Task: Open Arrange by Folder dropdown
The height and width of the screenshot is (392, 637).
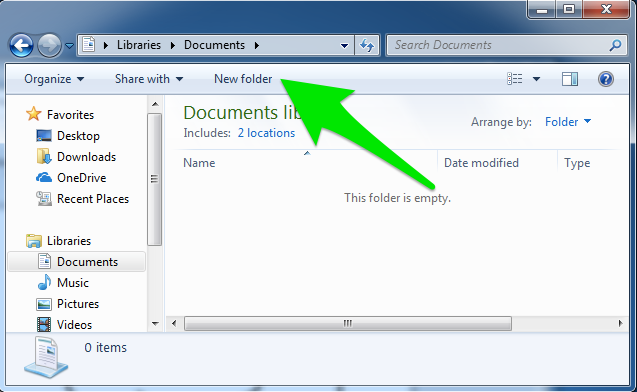Action: 568,122
